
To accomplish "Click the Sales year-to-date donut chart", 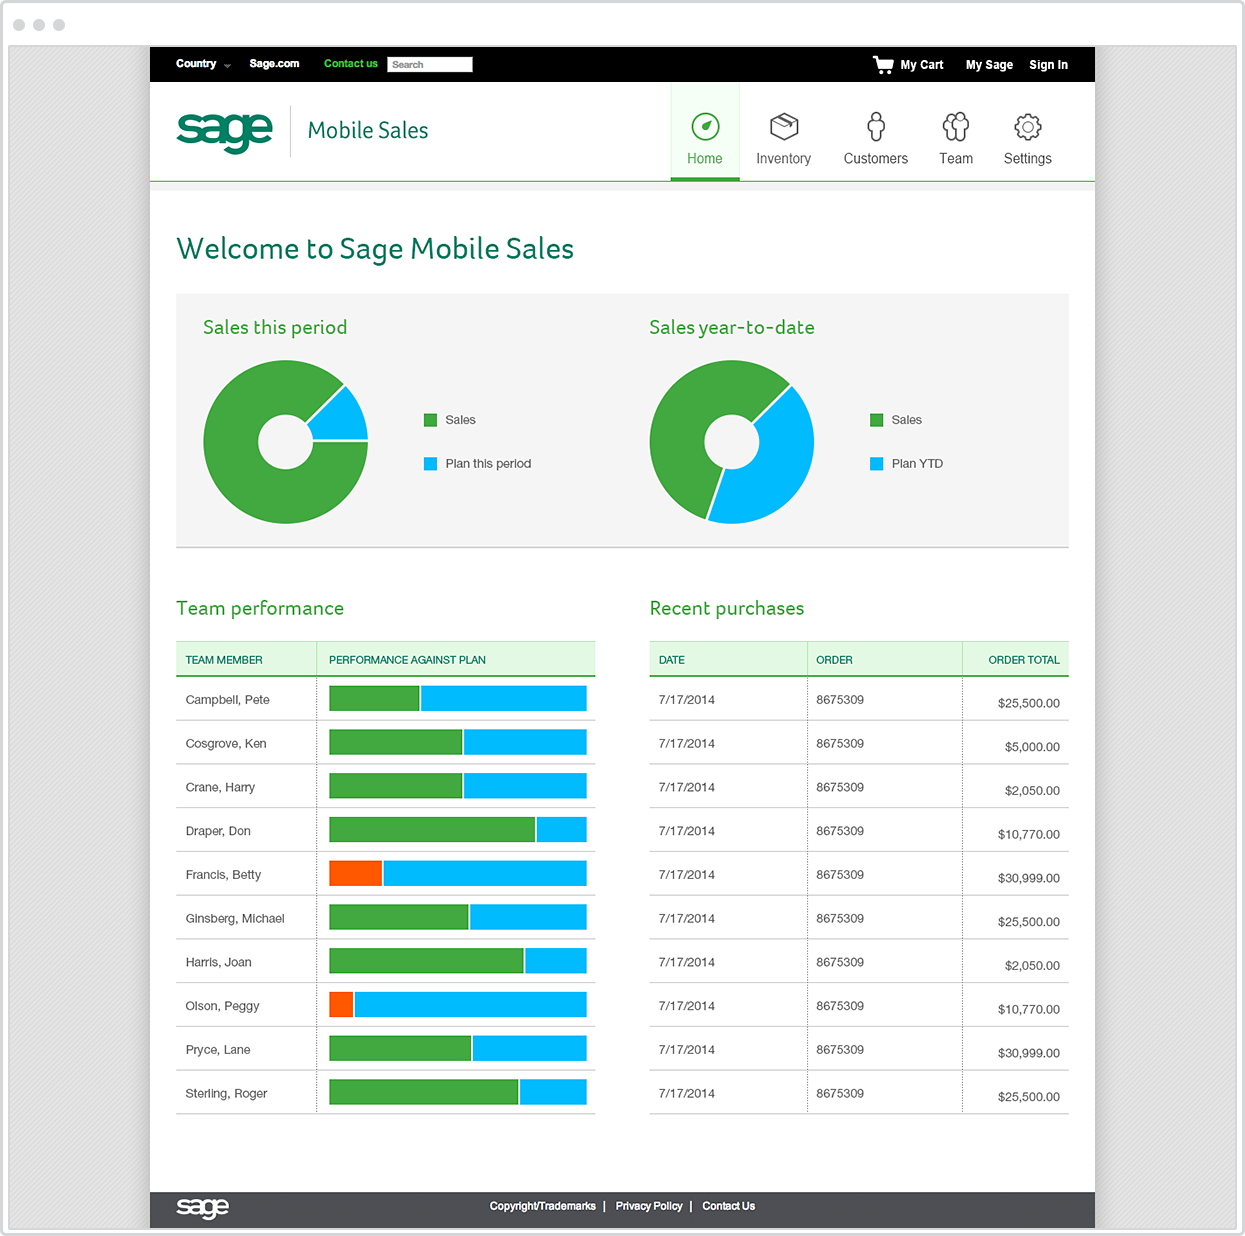I will coord(732,442).
